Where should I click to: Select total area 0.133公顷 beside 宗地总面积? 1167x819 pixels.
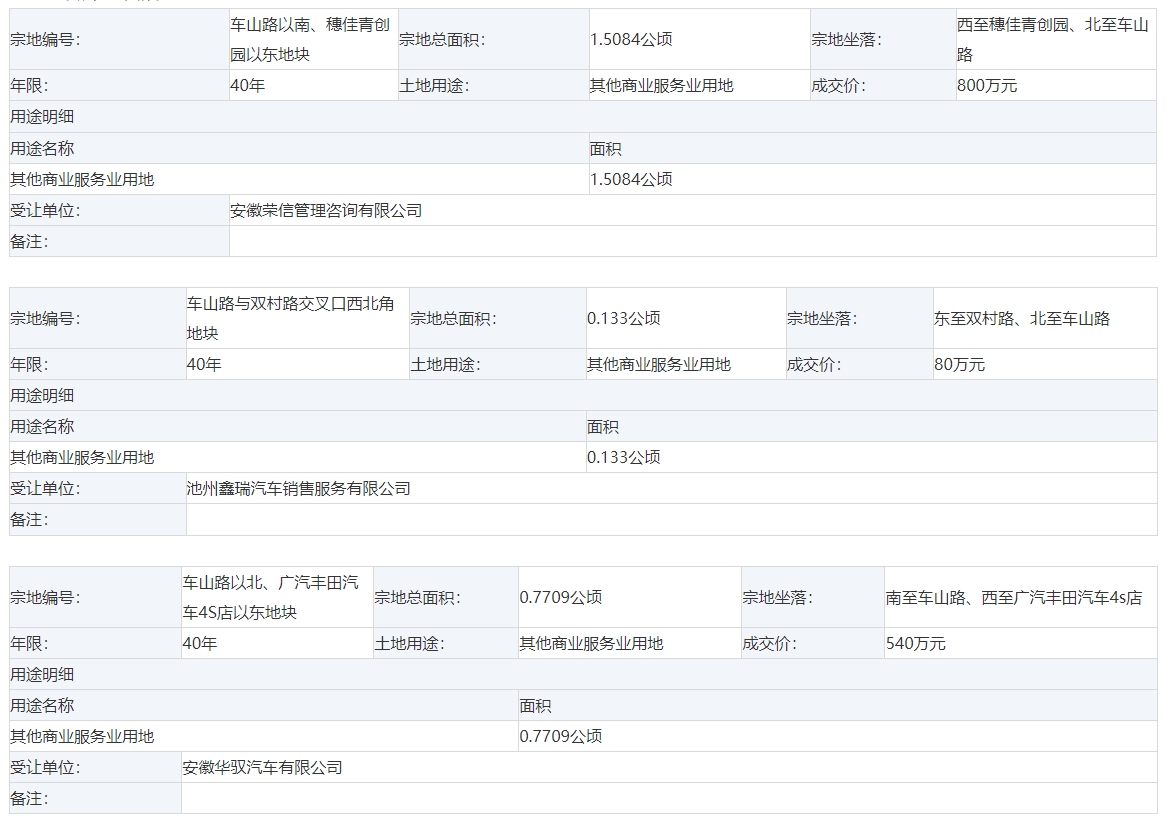click(624, 319)
